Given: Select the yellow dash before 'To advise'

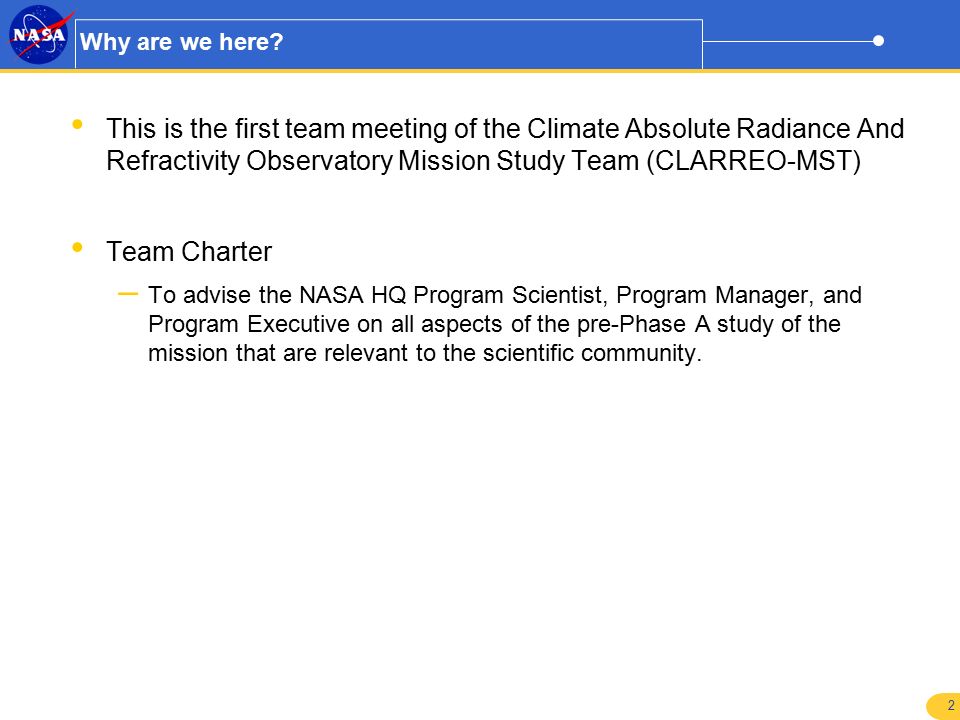Looking at the screenshot, I should pyautogui.click(x=128, y=294).
